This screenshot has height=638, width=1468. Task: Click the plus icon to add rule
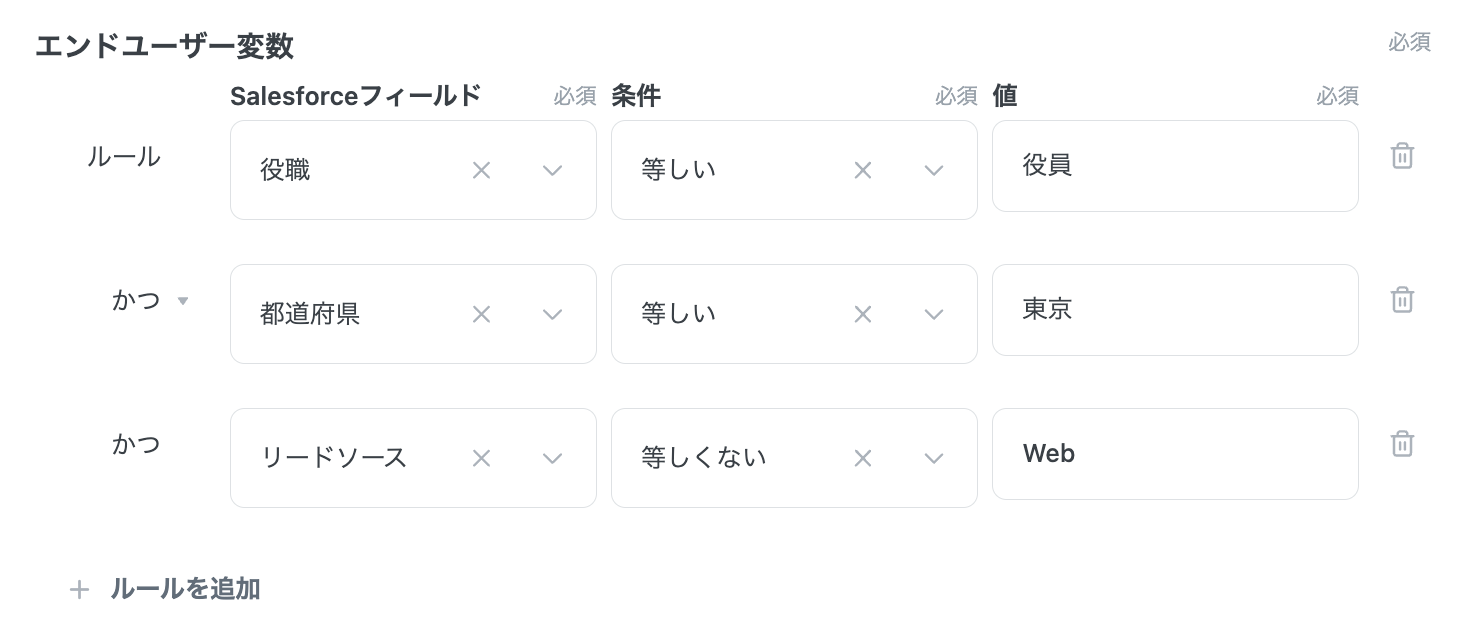(x=79, y=590)
